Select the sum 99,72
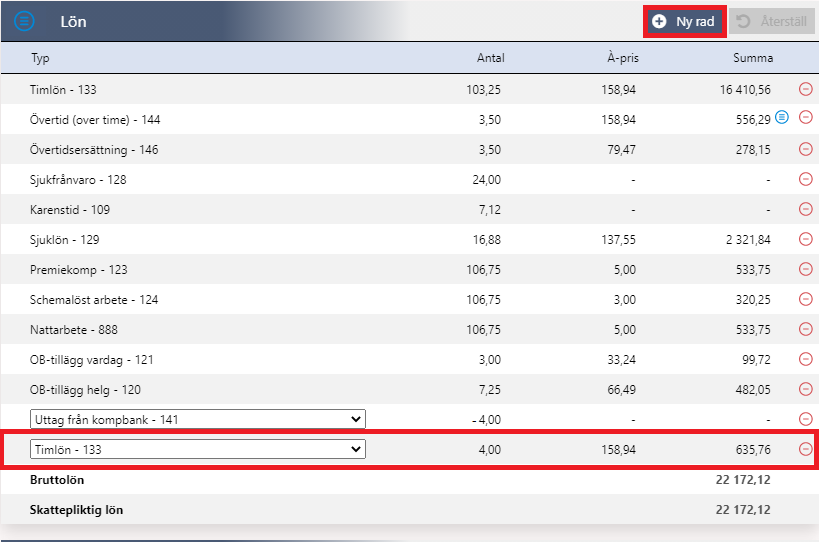 coord(757,360)
